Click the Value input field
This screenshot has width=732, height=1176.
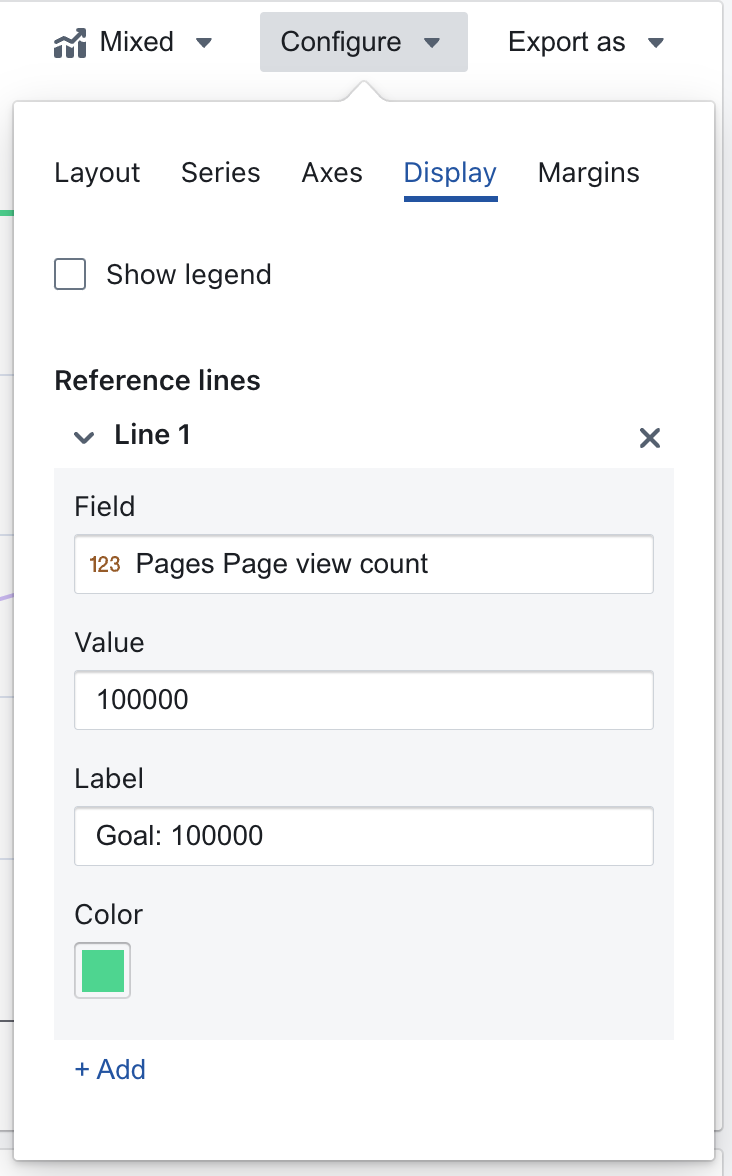coord(364,700)
